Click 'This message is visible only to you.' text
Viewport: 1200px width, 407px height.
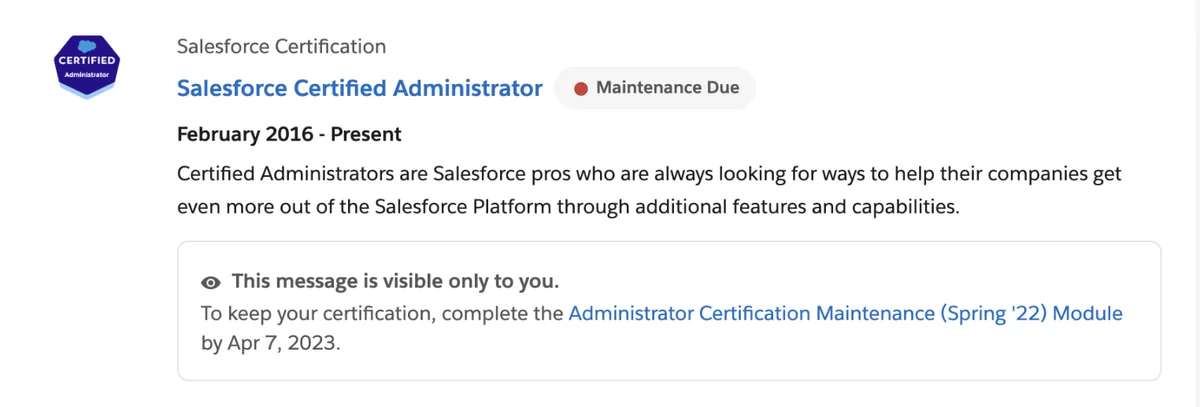point(395,281)
